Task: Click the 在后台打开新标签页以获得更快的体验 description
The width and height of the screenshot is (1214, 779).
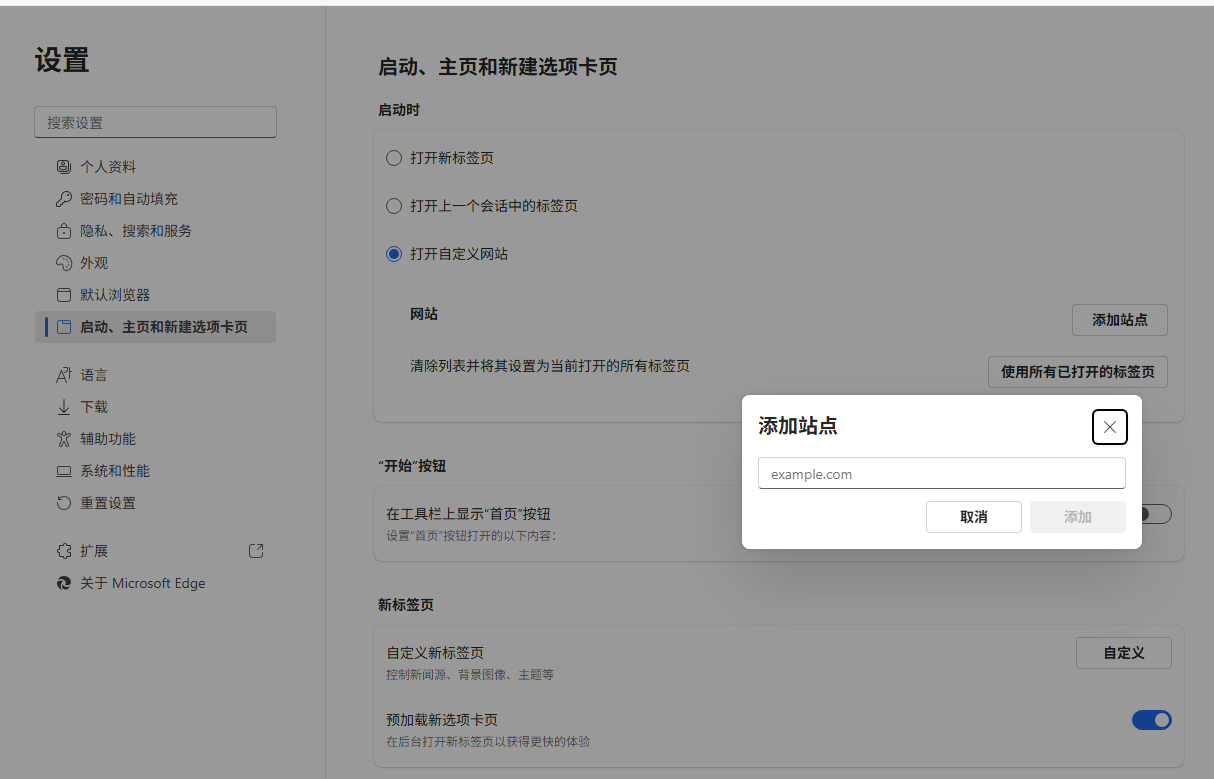Action: point(488,742)
